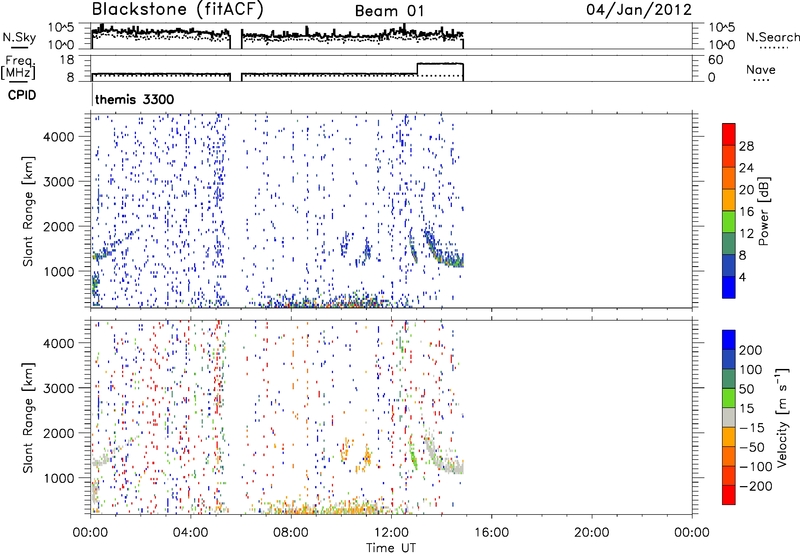Click the '20:00' time axis tick label

pyautogui.click(x=591, y=533)
